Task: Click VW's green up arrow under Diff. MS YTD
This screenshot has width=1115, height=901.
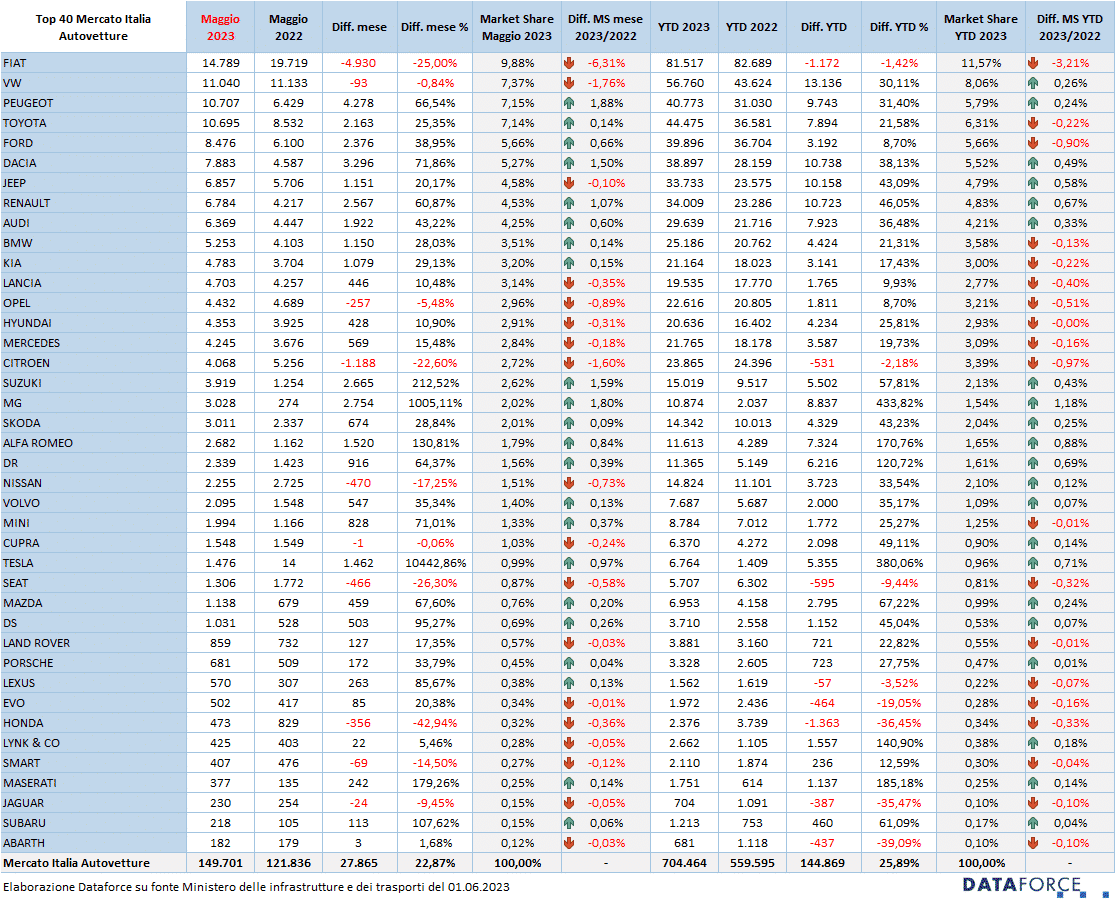Action: tap(1033, 83)
